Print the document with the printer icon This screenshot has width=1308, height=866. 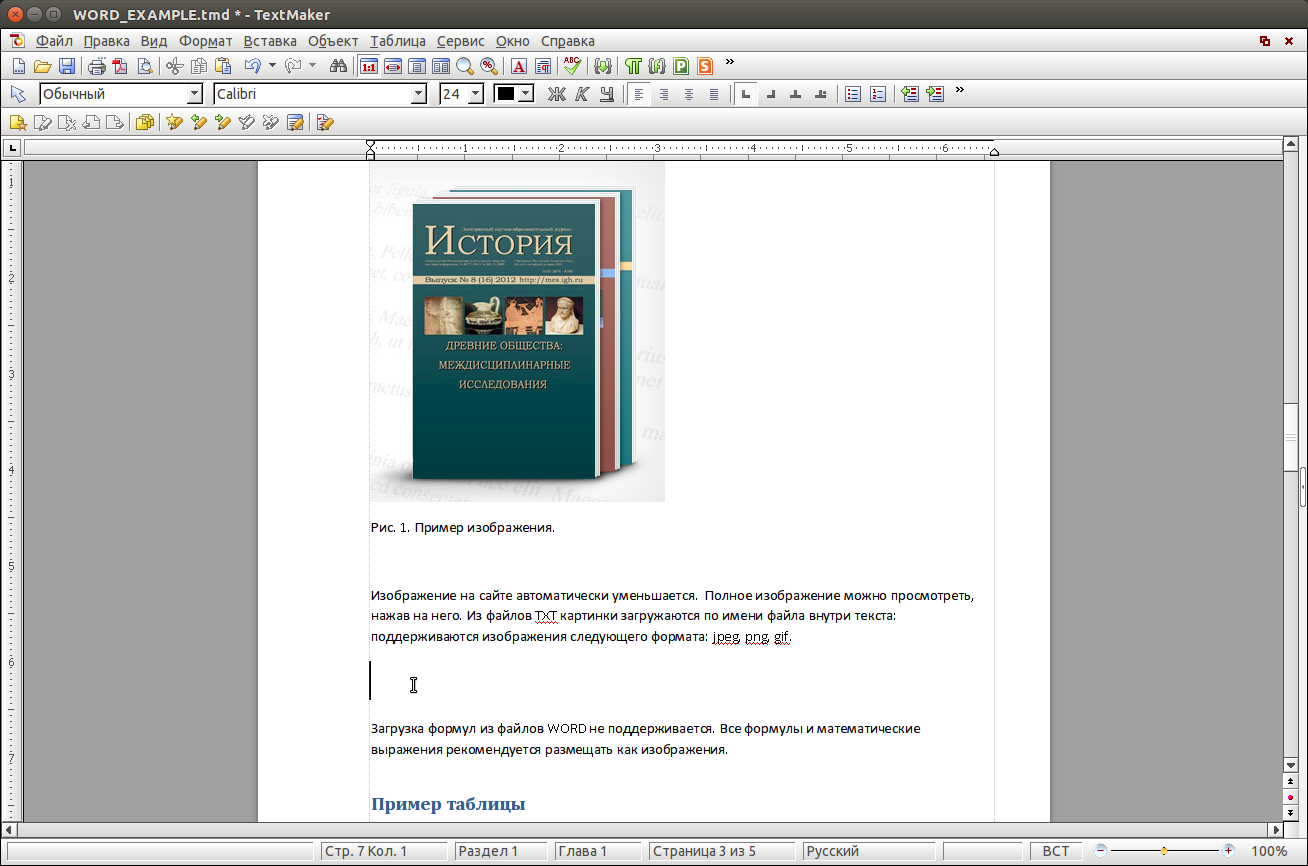coord(97,67)
